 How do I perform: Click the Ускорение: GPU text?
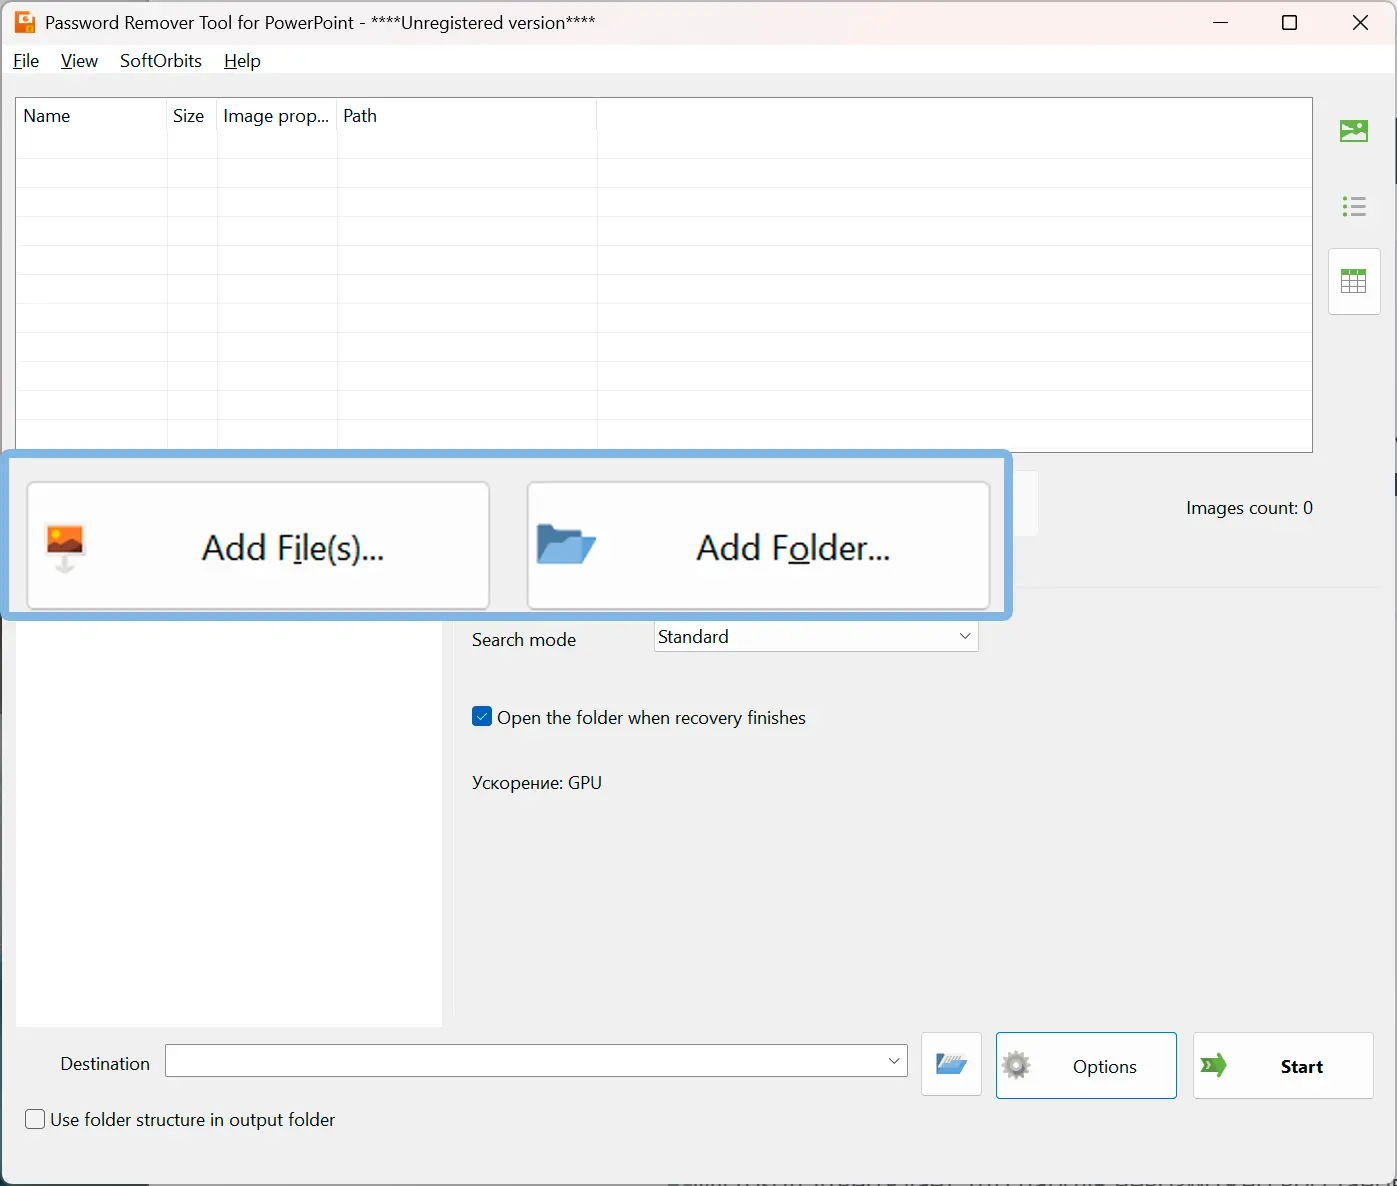537,783
